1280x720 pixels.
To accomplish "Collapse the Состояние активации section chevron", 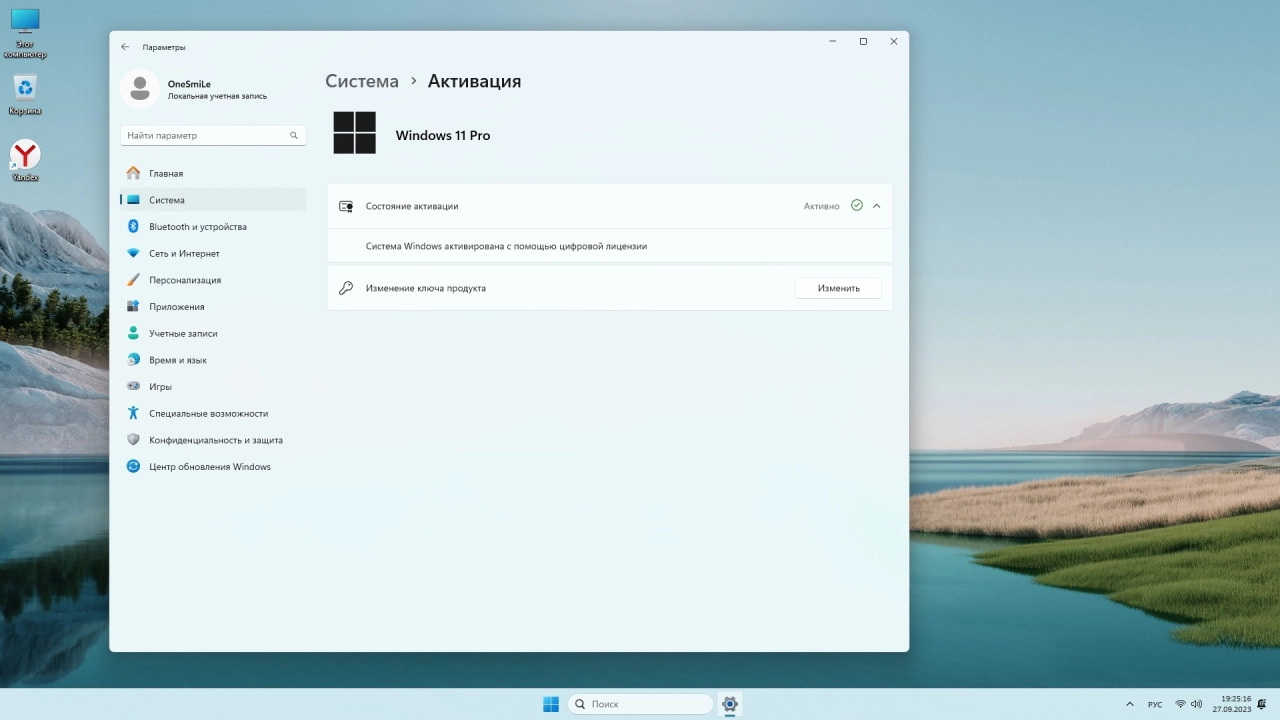I will (877, 206).
